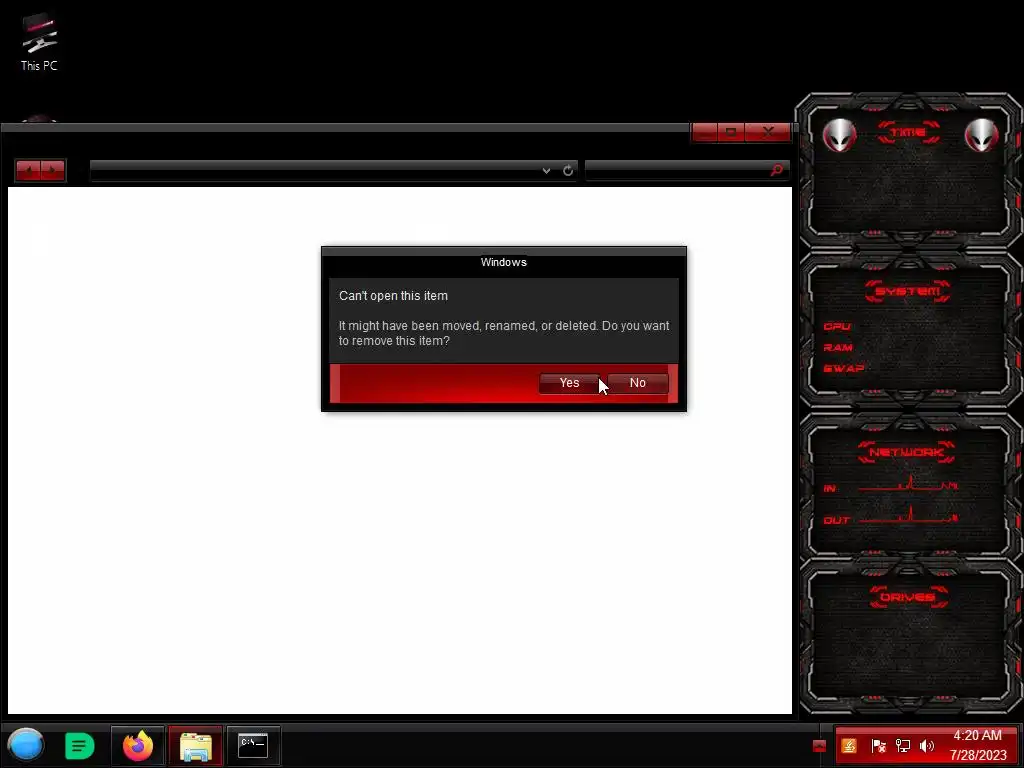Refresh the Explorer window
The width and height of the screenshot is (1024, 768).
click(568, 170)
